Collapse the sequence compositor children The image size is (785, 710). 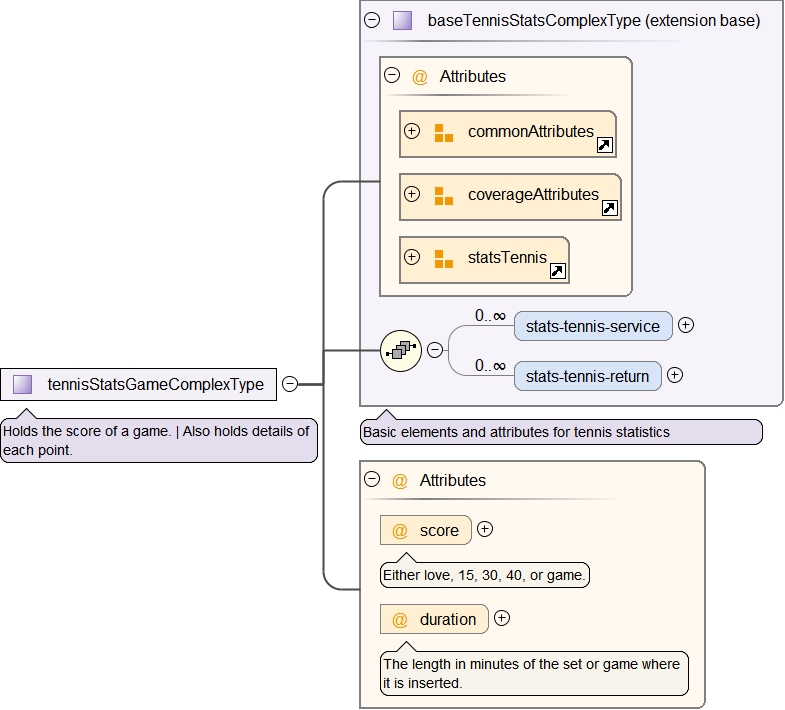tap(435, 350)
